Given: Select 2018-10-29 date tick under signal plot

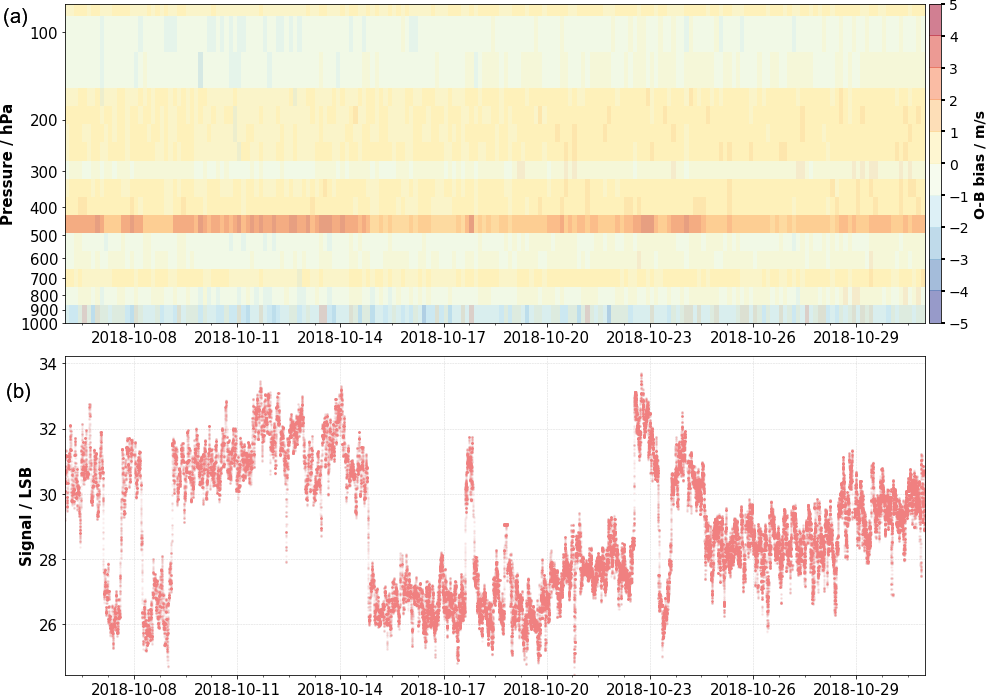Looking at the screenshot, I should [854, 689].
